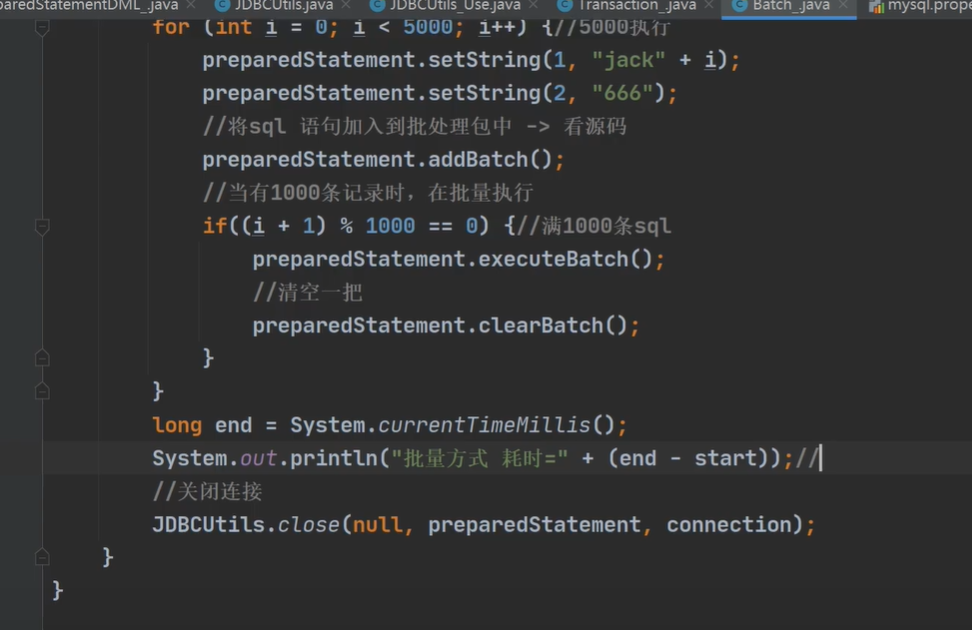Switch to the Transaction_.java tab

coord(637,6)
